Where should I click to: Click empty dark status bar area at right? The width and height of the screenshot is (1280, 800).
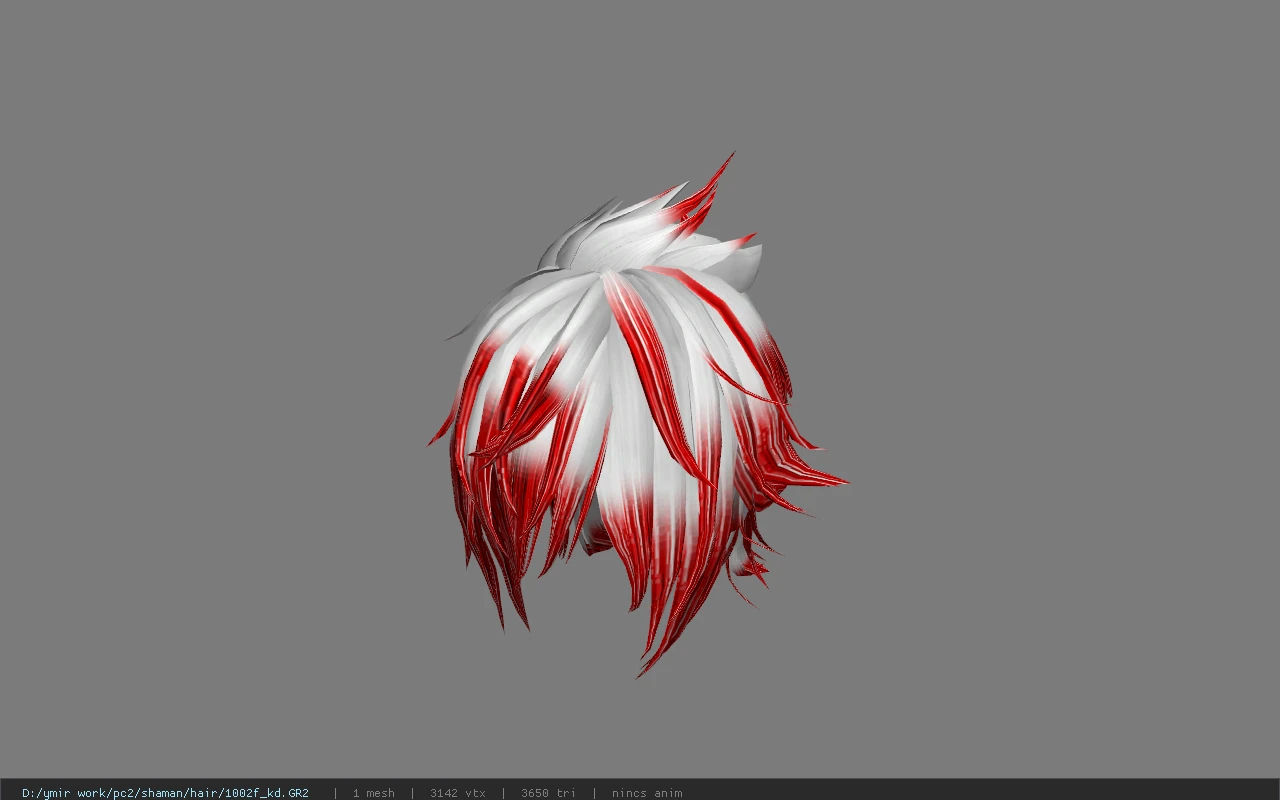pyautogui.click(x=980, y=793)
